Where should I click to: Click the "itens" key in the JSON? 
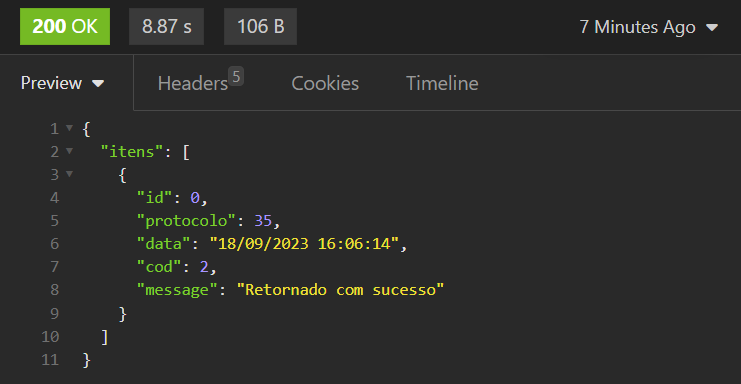[132, 152]
